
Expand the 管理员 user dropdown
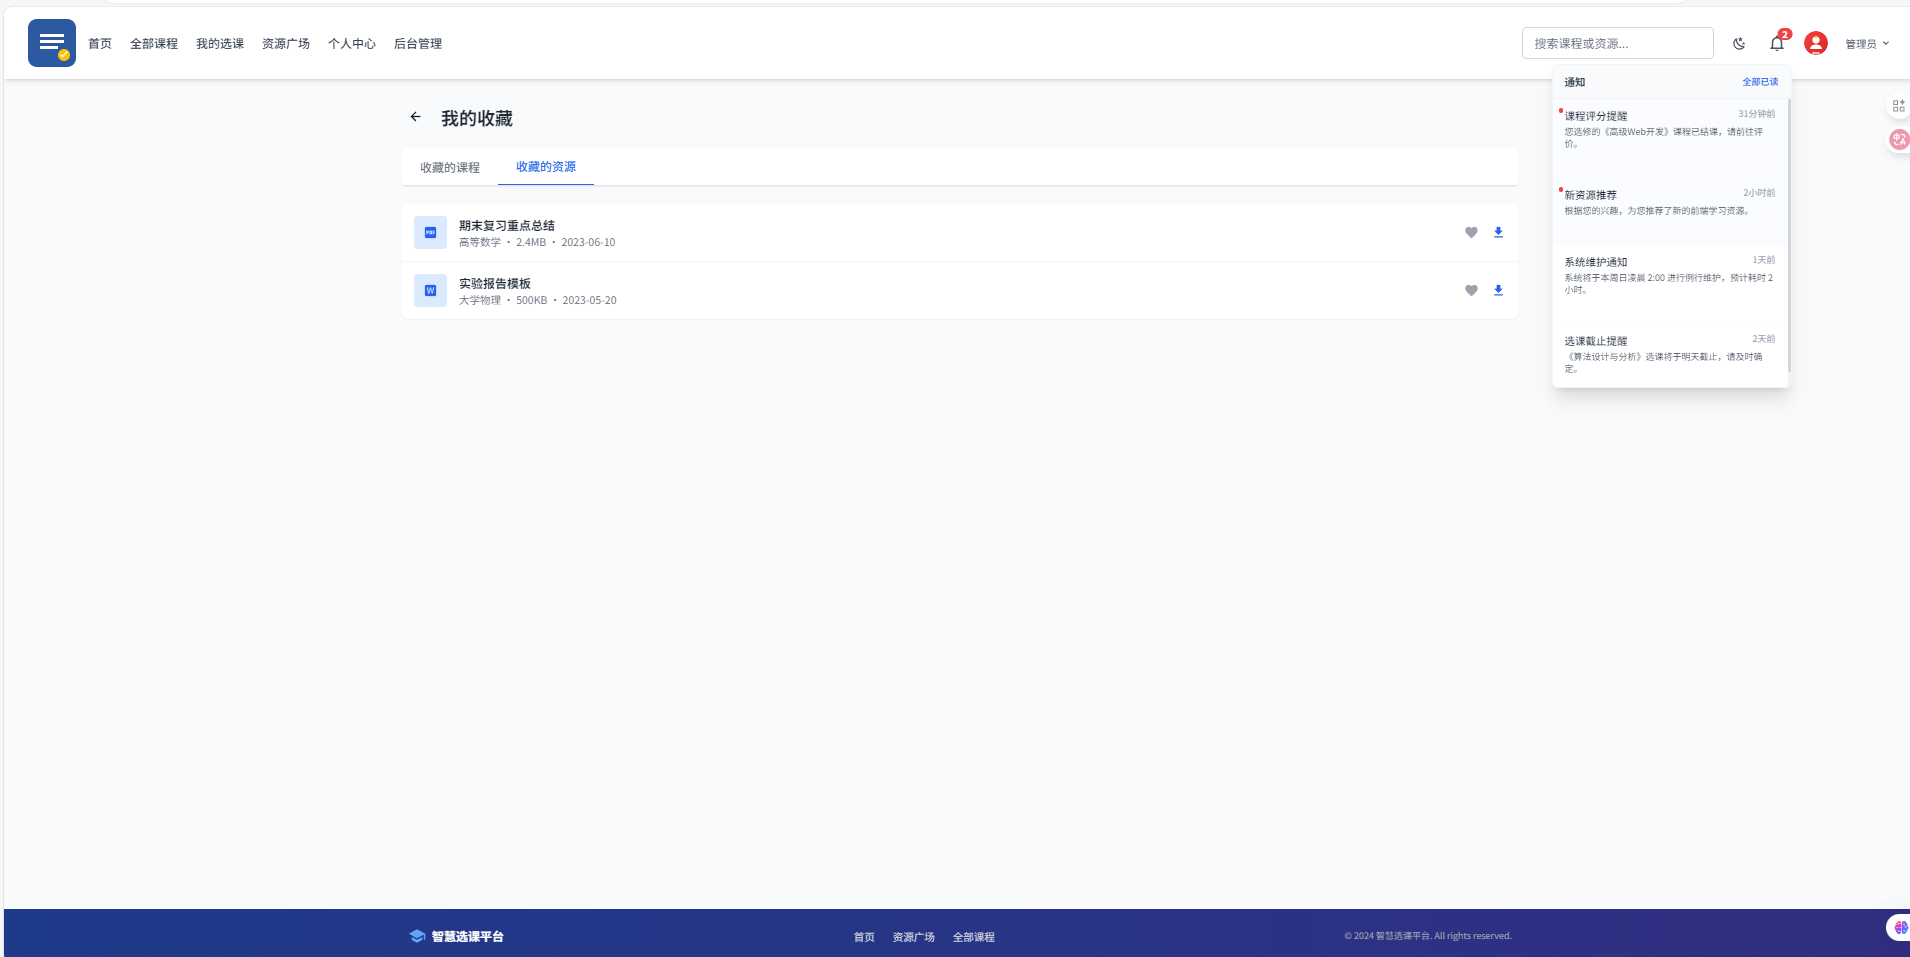click(x=1867, y=44)
